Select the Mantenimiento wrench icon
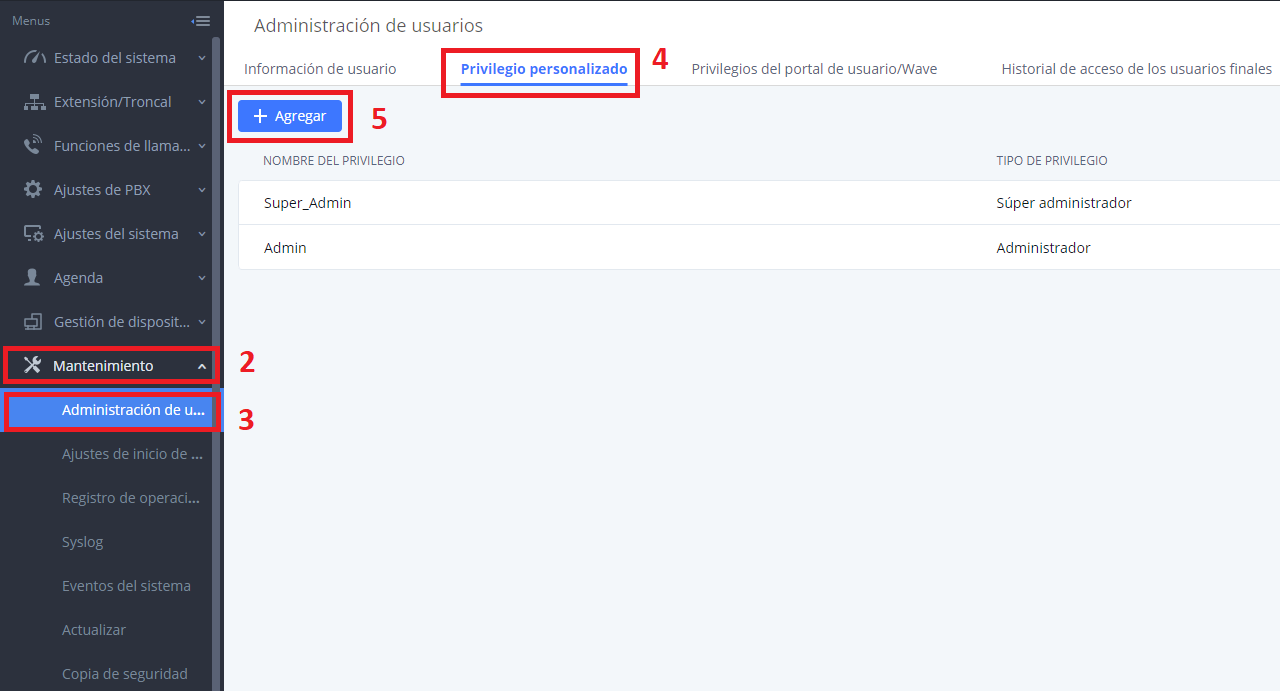 [x=32, y=365]
